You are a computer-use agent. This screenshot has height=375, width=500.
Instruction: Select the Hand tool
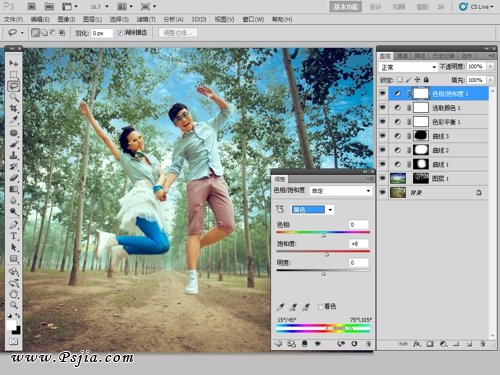pos(14,294)
